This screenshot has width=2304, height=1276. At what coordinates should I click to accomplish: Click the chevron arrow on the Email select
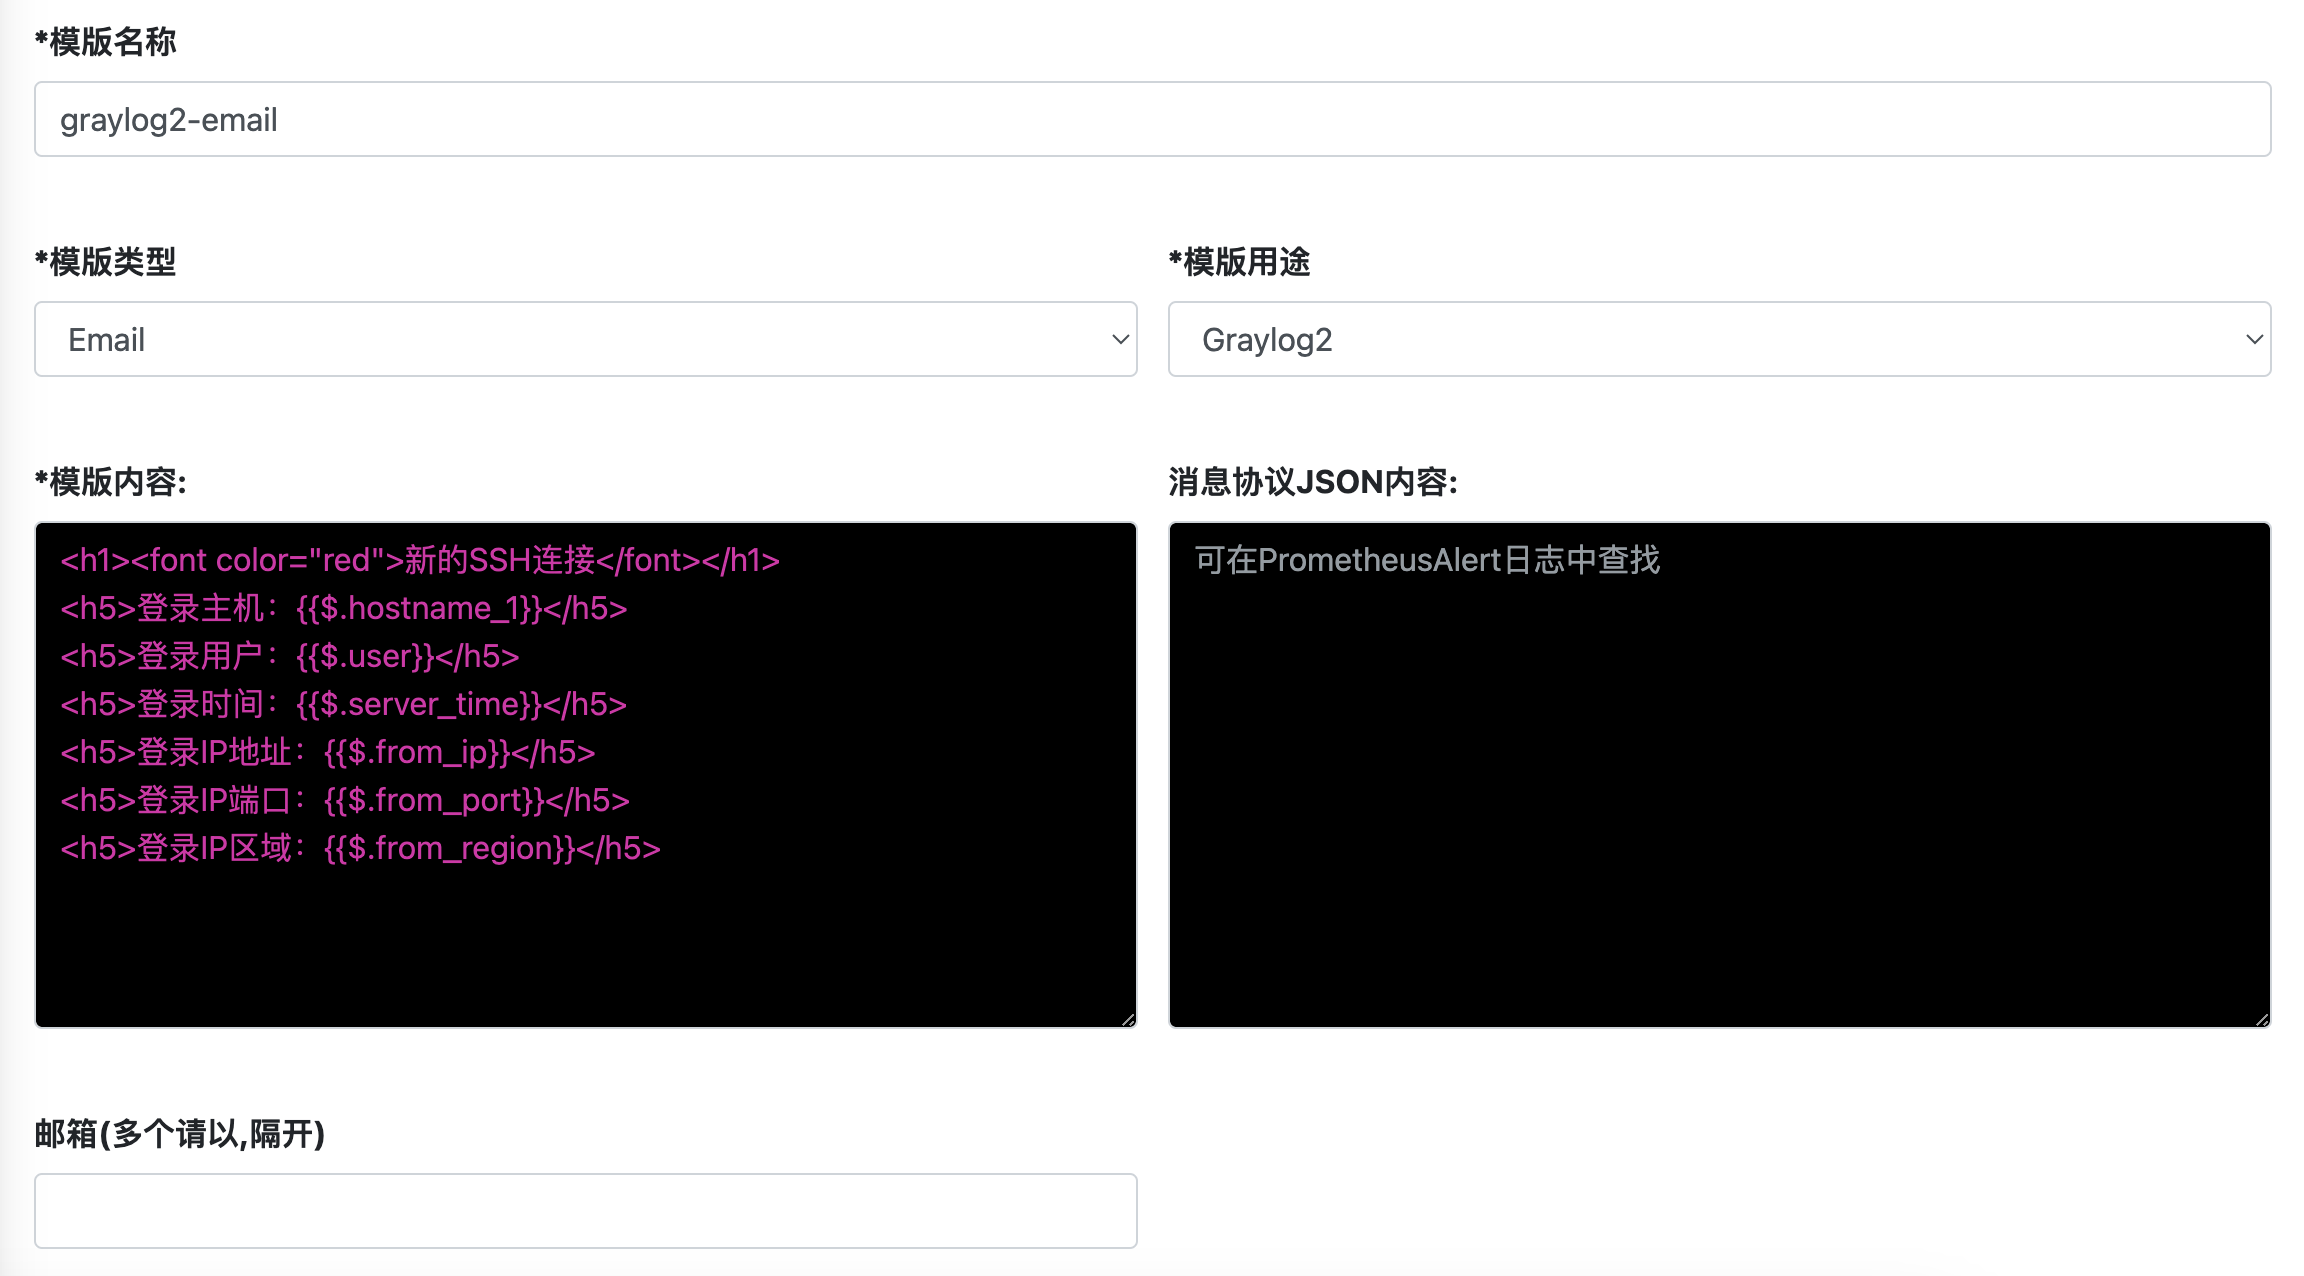pyautogui.click(x=1120, y=340)
